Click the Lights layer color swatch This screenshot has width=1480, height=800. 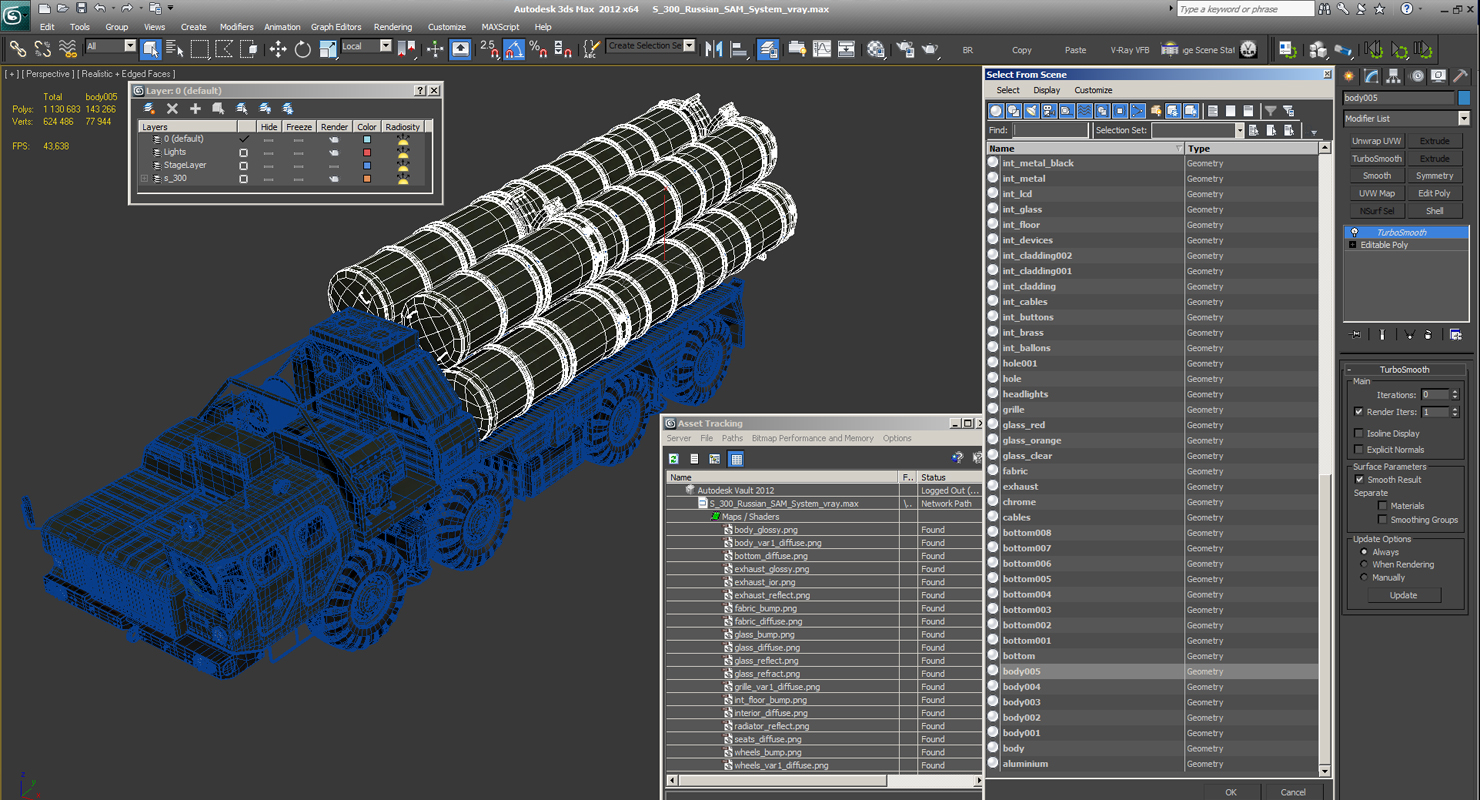coord(367,152)
